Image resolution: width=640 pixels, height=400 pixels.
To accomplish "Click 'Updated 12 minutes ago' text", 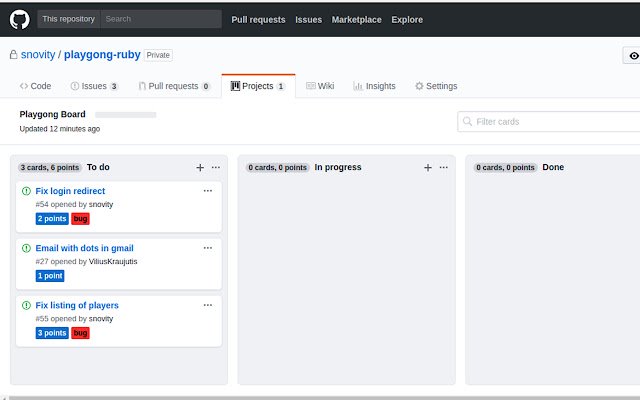I will tap(60, 129).
